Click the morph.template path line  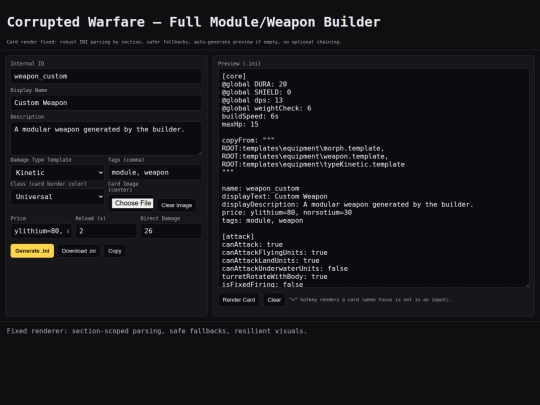pyautogui.click(x=303, y=148)
